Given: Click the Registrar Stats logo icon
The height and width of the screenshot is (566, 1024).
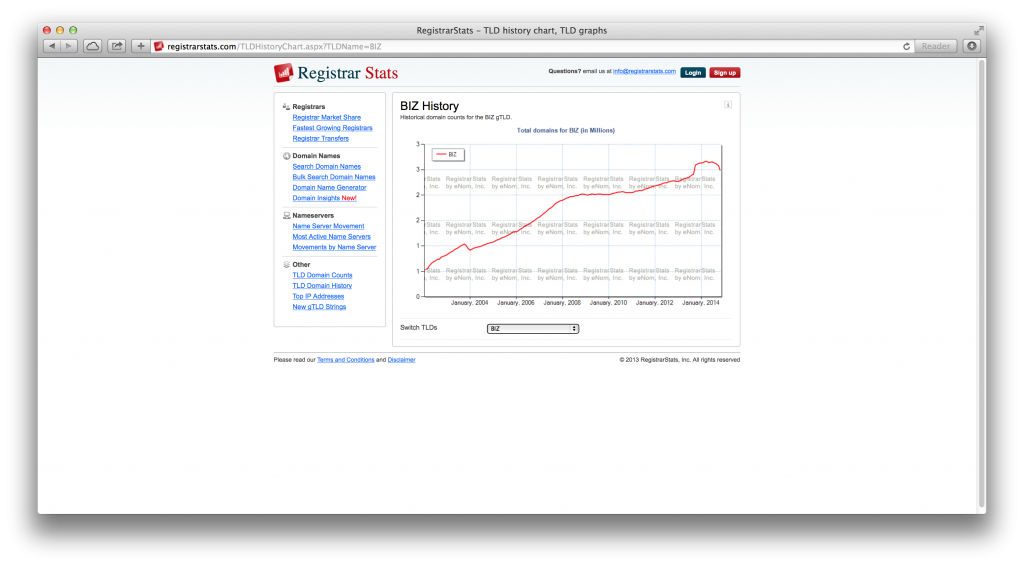Looking at the screenshot, I should point(283,73).
